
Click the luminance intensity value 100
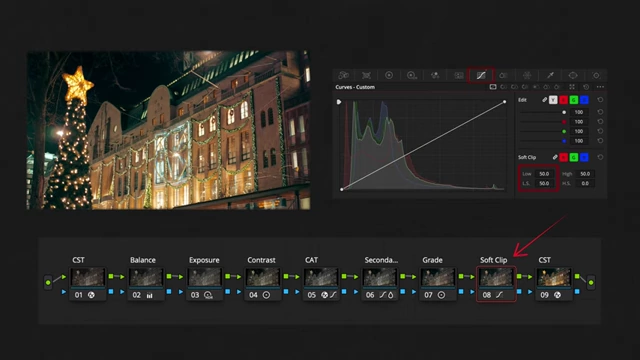tap(579, 112)
